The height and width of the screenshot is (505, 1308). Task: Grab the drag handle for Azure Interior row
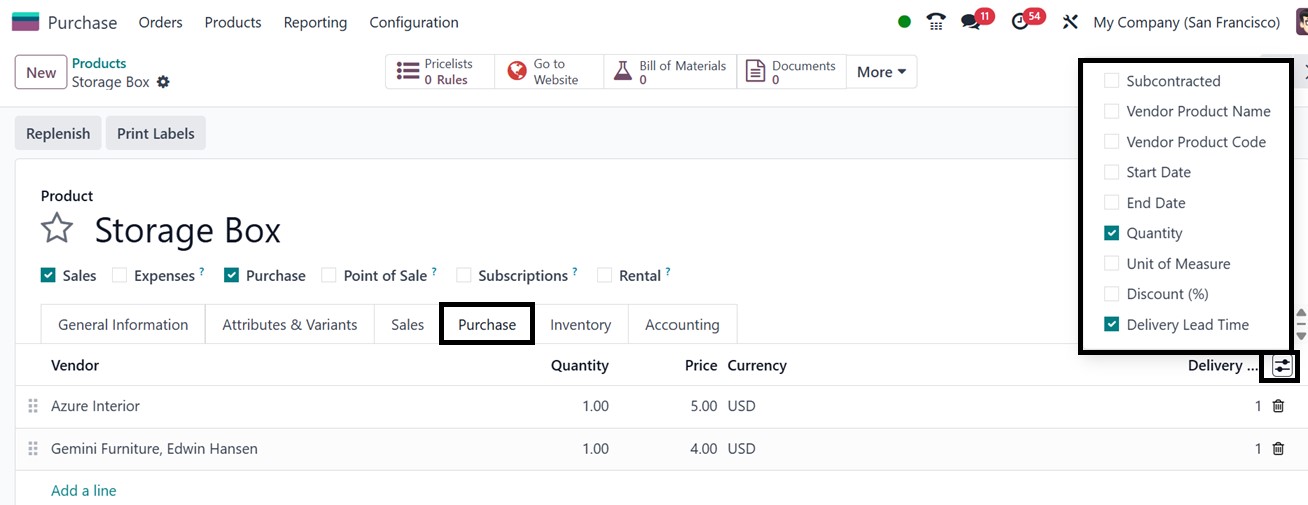coord(33,406)
